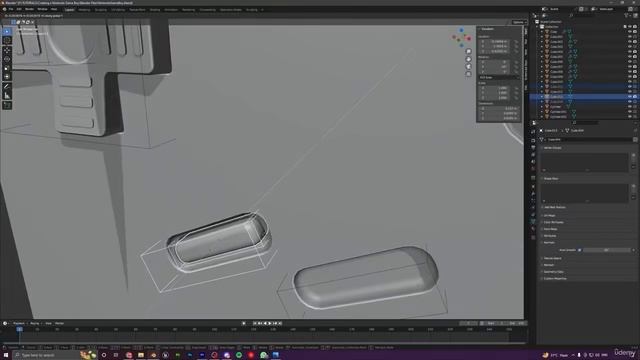Image resolution: width=640 pixels, height=360 pixels.
Task: Expand the Vertex Groups panel
Action: 553,148
